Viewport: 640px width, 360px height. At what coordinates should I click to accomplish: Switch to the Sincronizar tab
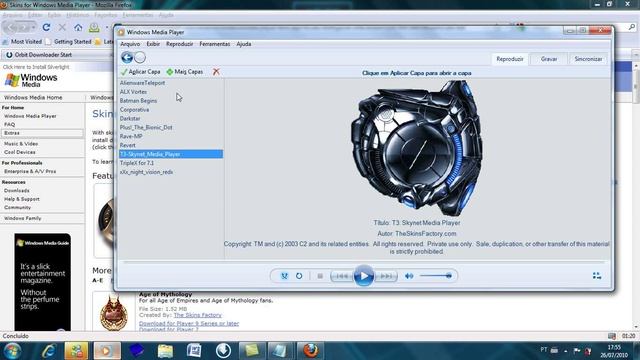(x=588, y=59)
